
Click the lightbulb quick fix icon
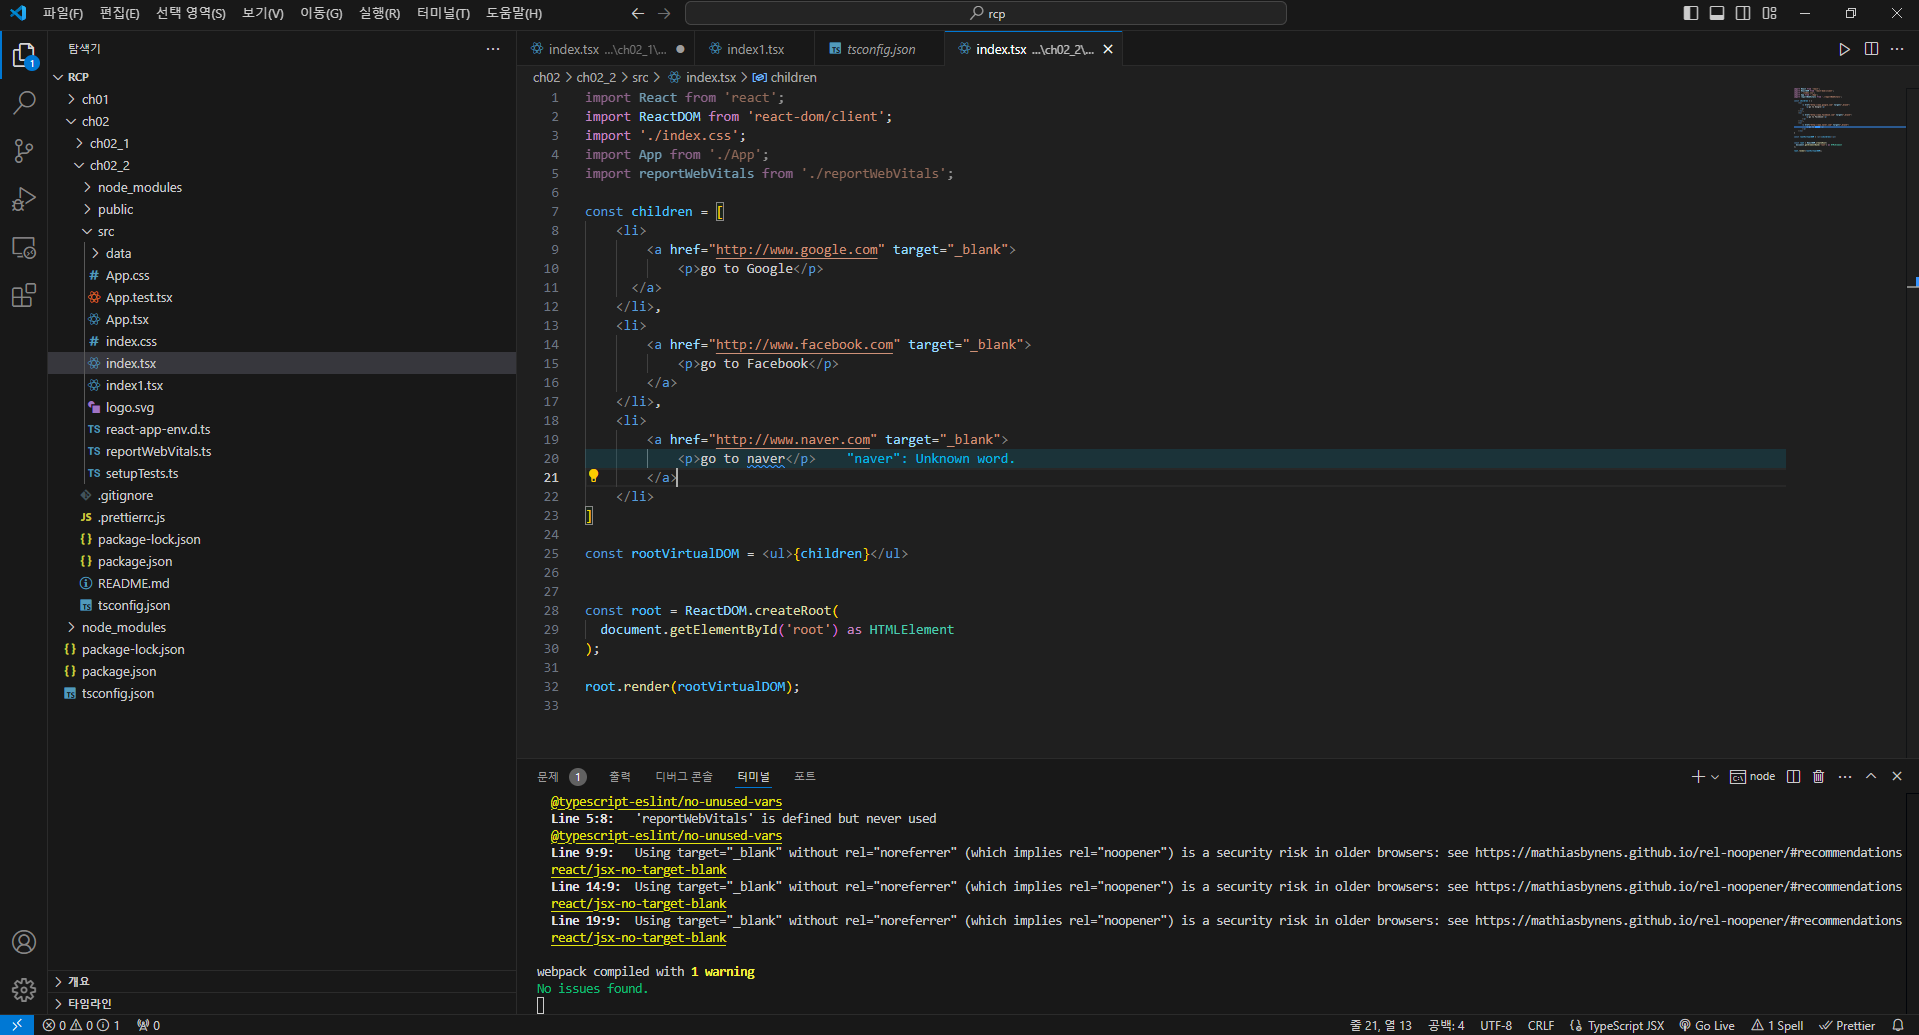point(593,476)
